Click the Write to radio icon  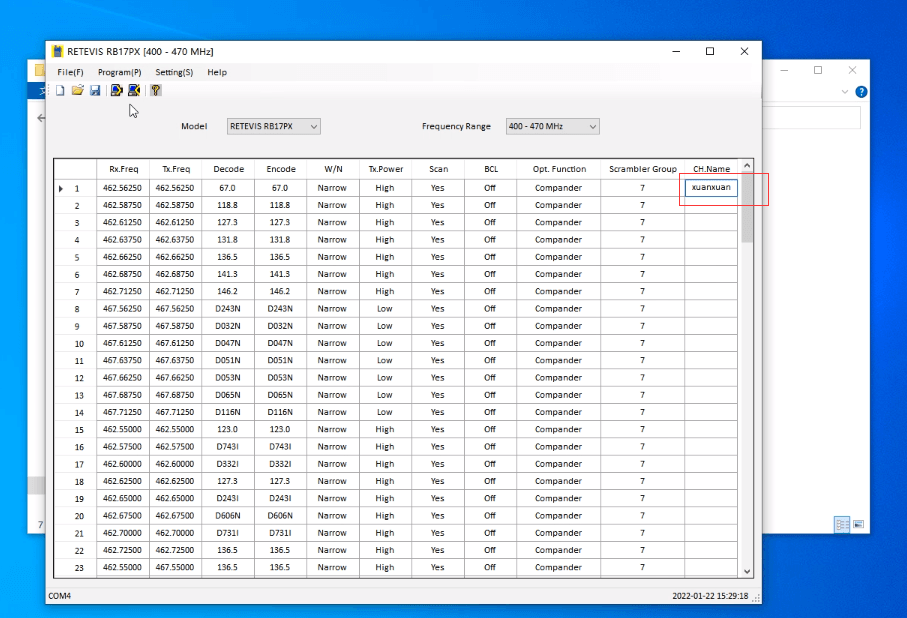[134, 90]
